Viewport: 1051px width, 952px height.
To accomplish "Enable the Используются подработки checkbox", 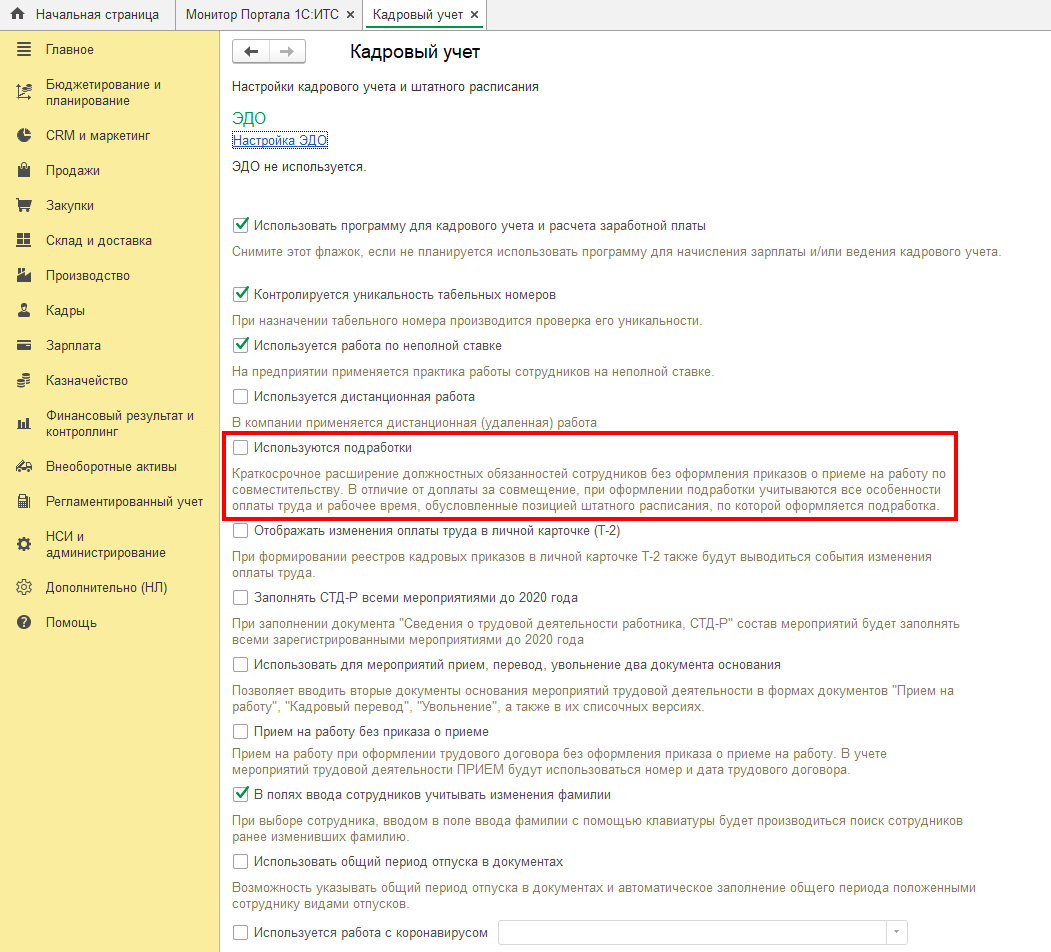I will coord(241,447).
